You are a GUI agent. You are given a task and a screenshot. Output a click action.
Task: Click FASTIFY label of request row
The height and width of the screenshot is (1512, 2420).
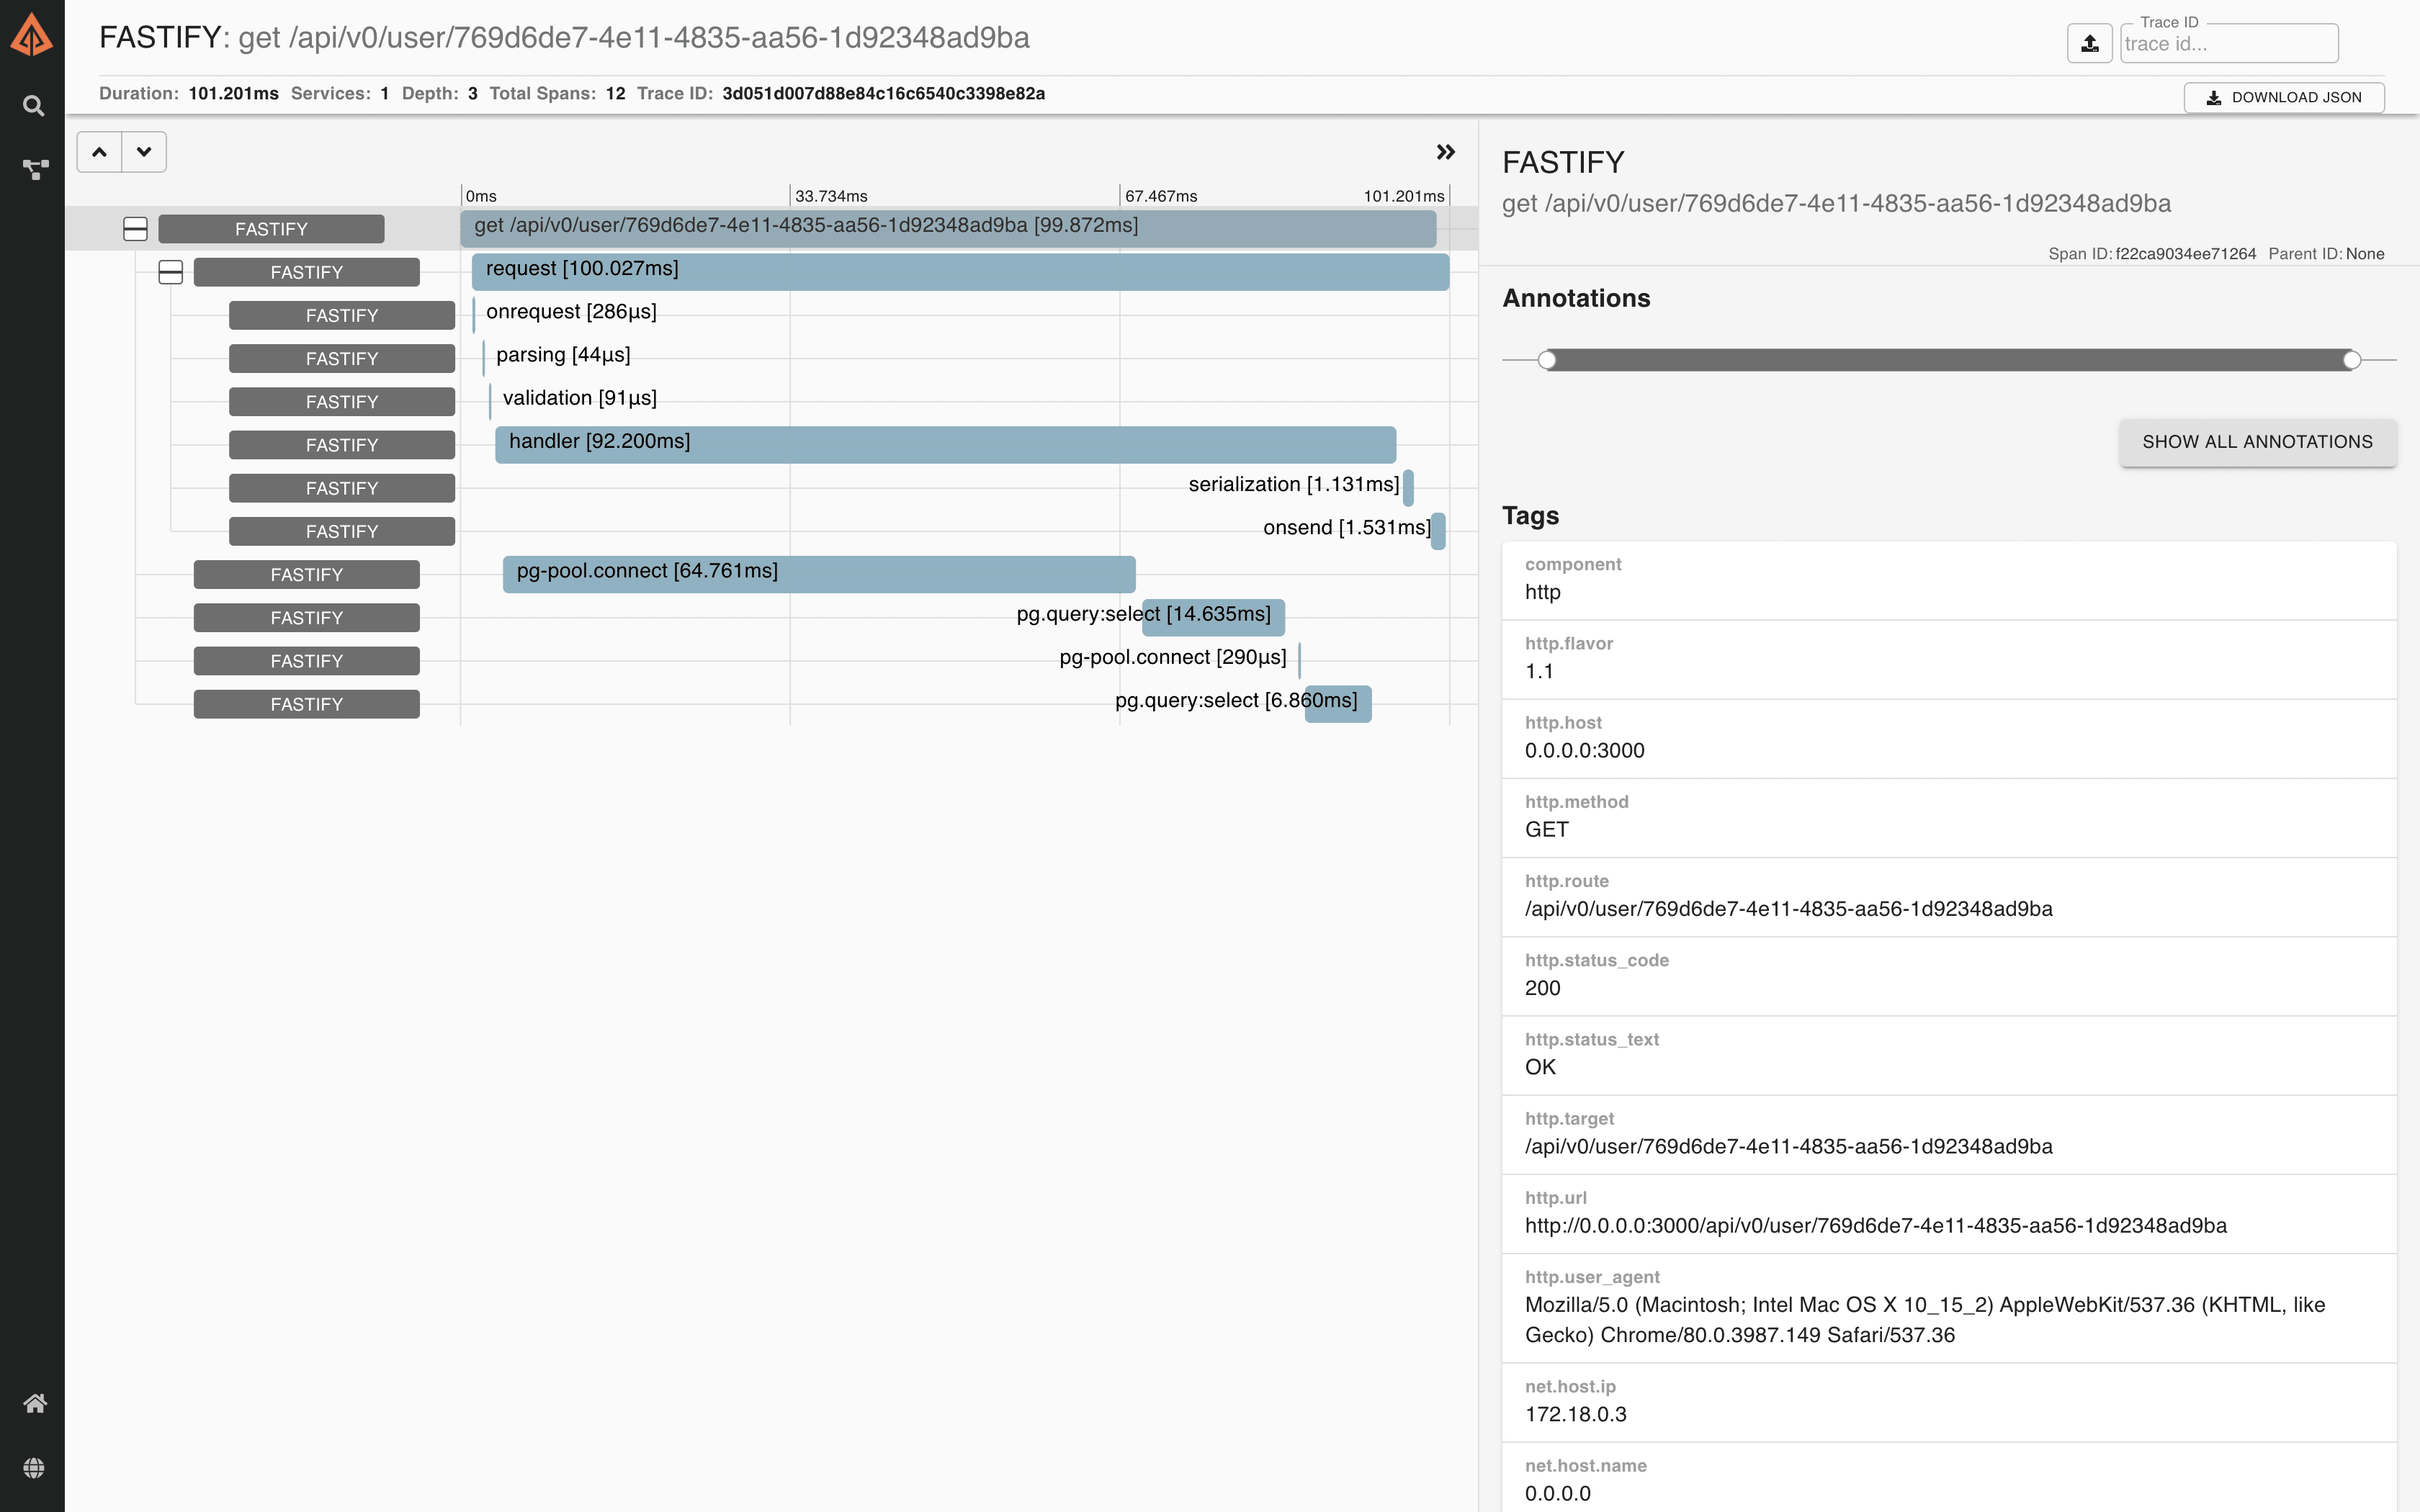[307, 272]
